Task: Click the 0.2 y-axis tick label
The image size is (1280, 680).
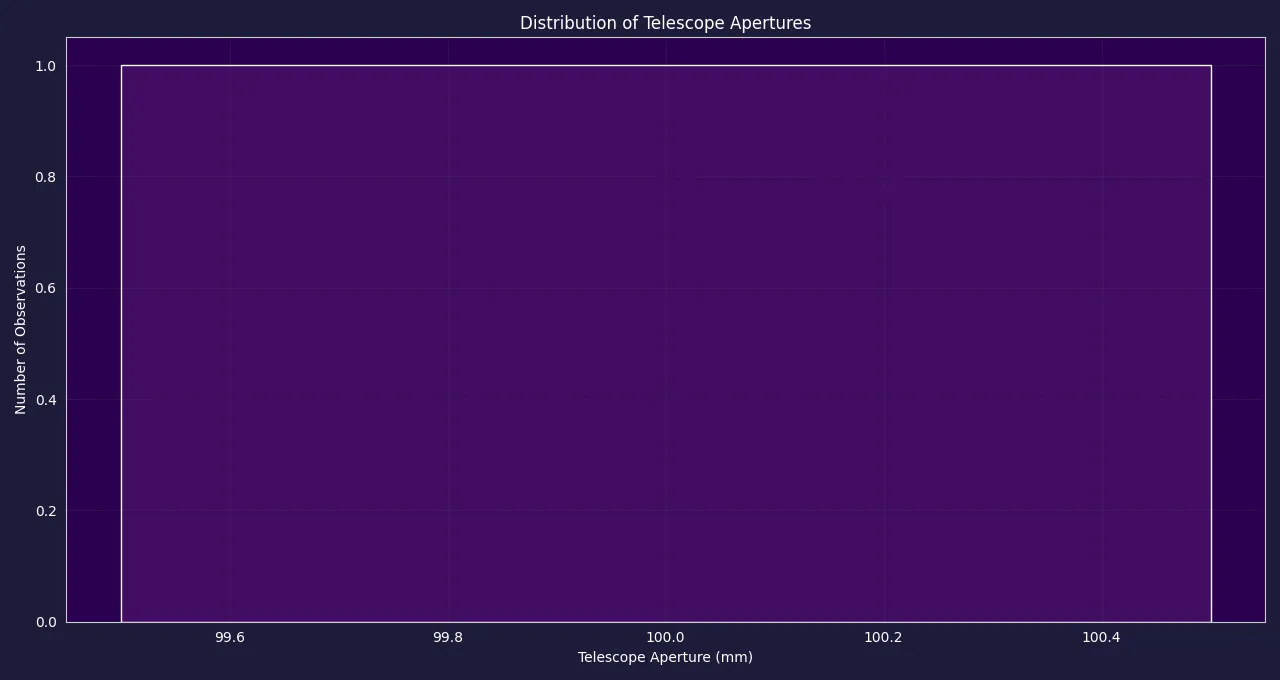Action: coord(46,511)
